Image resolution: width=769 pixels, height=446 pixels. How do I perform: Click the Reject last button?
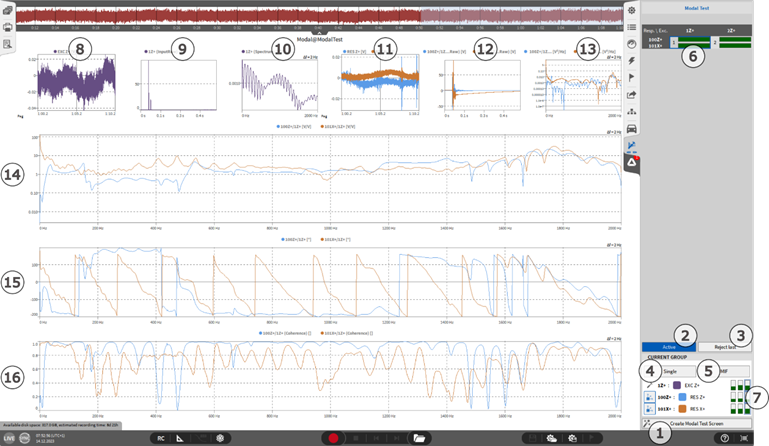[725, 347]
